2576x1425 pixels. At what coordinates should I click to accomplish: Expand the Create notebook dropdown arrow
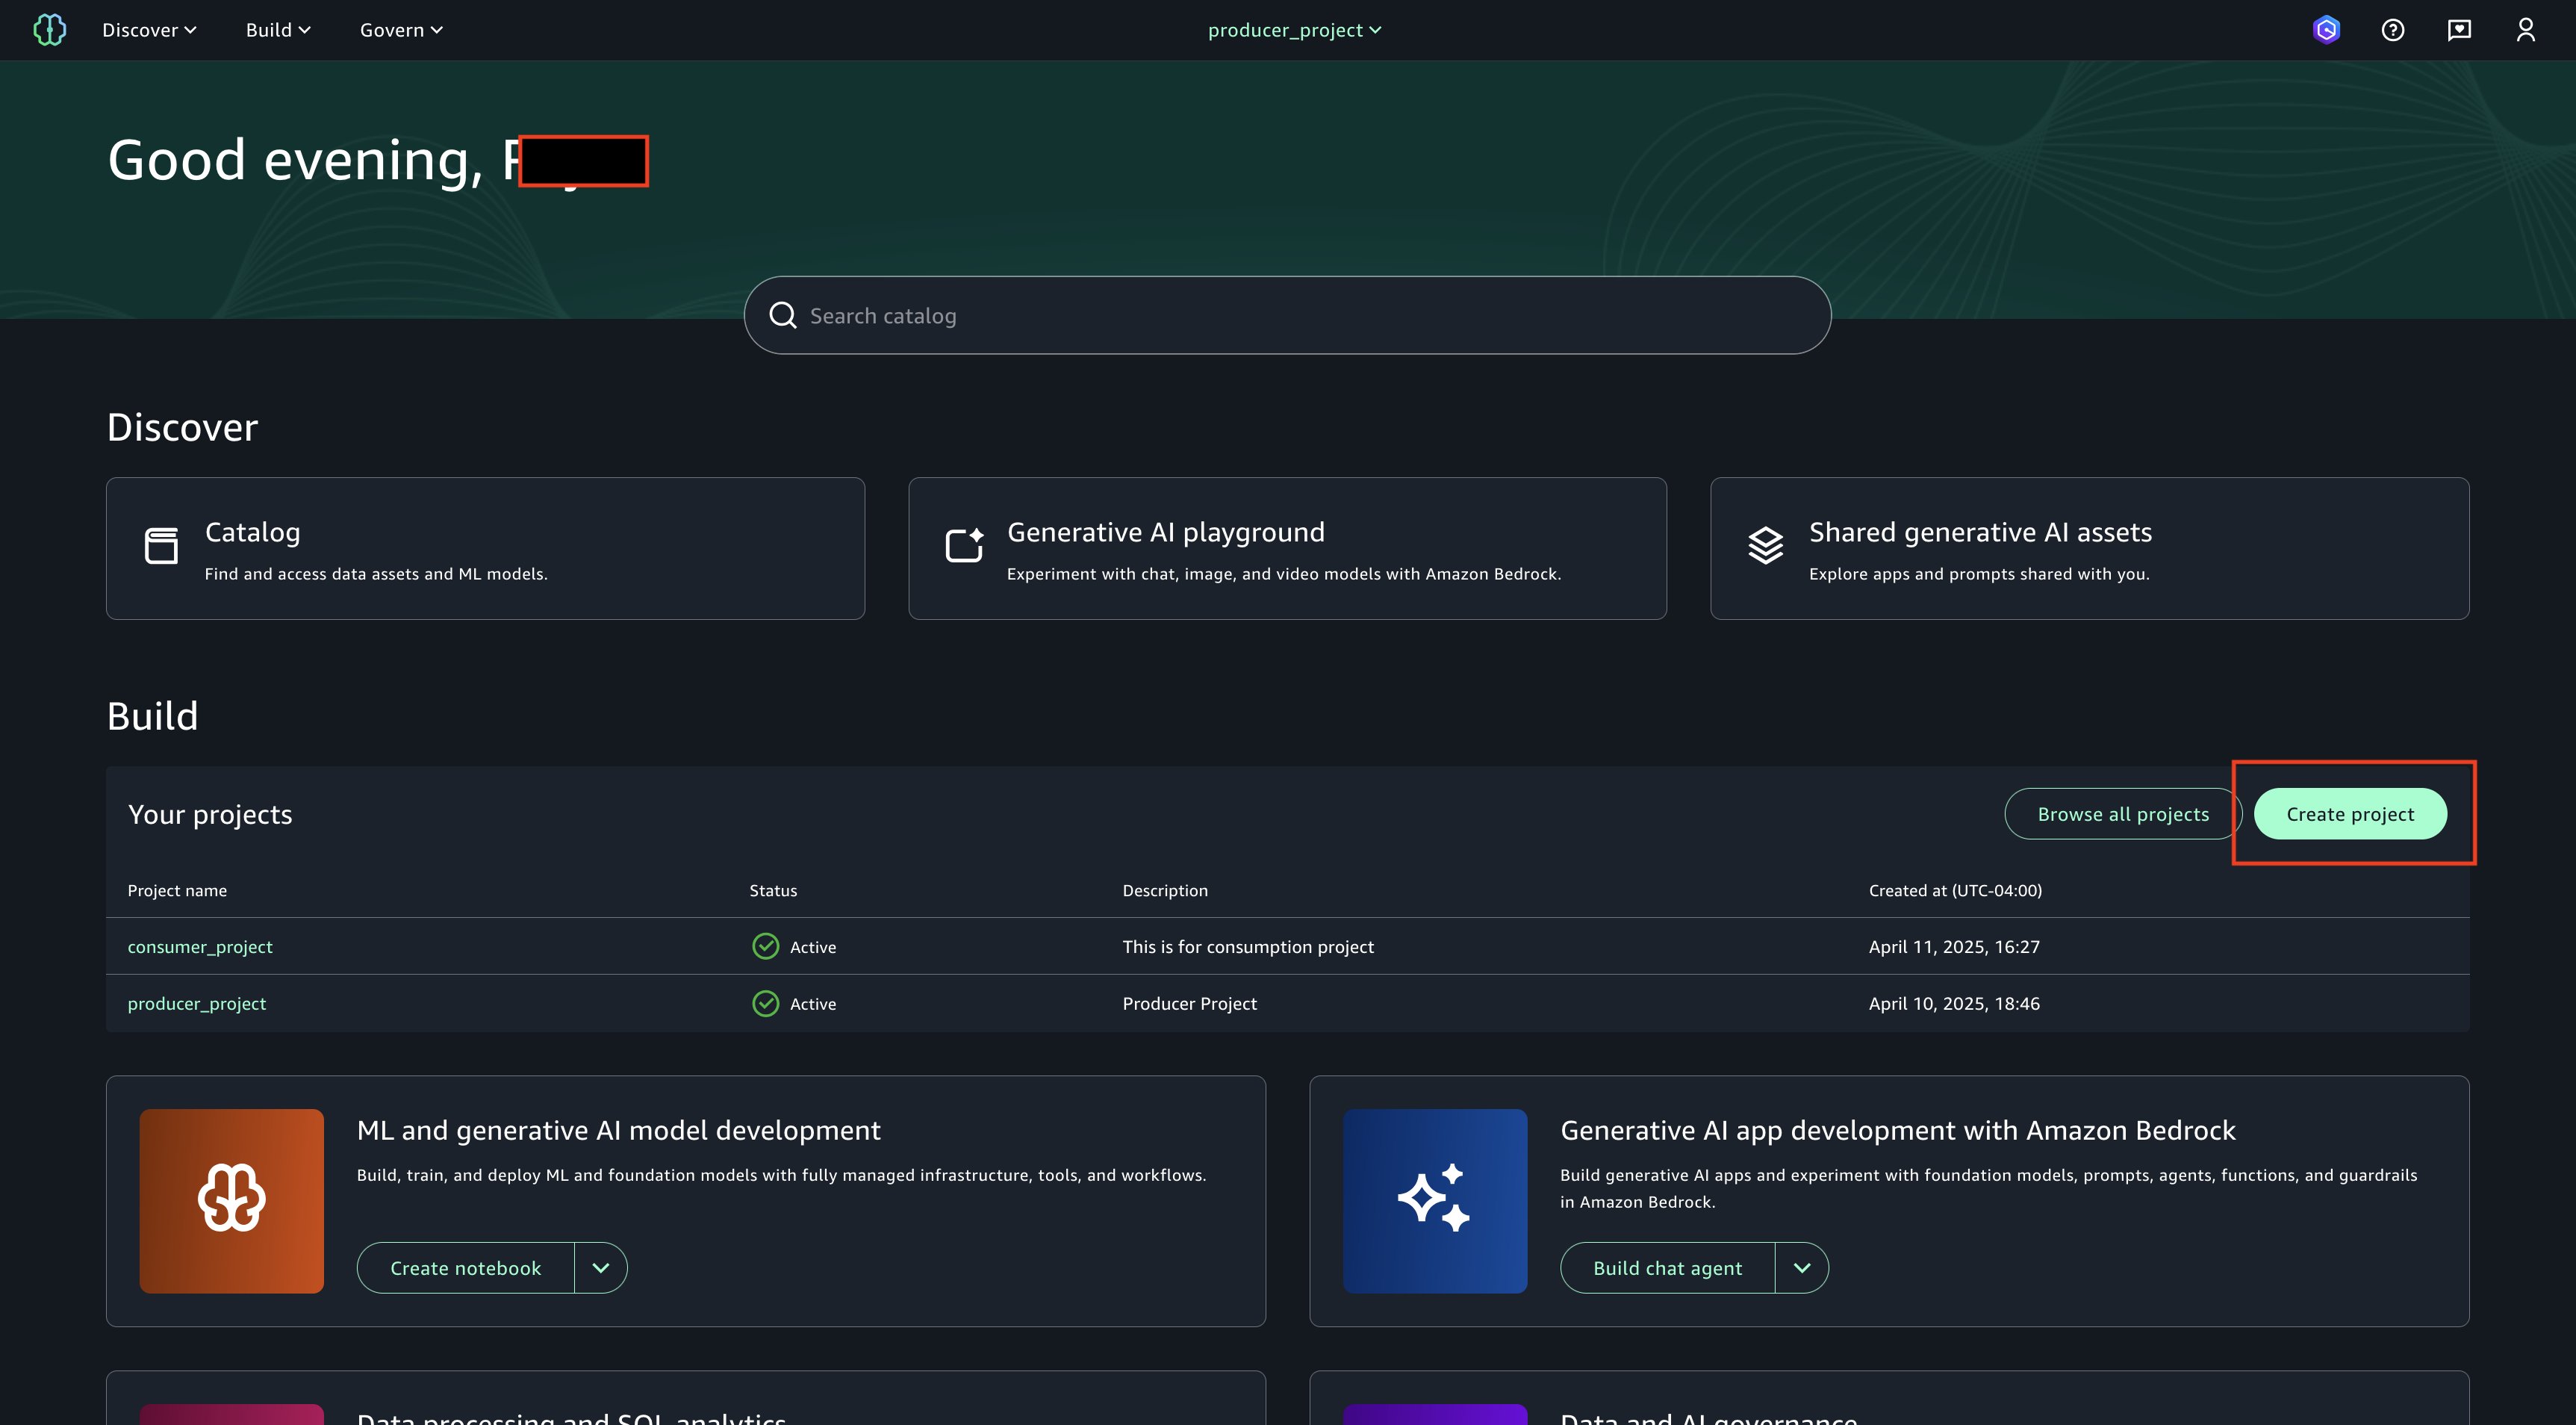pyautogui.click(x=600, y=1268)
